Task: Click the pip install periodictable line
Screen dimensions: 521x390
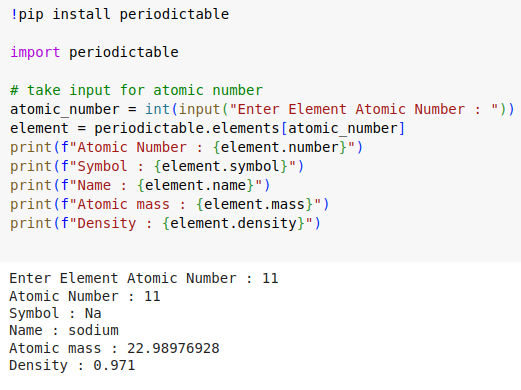Action: coord(120,15)
